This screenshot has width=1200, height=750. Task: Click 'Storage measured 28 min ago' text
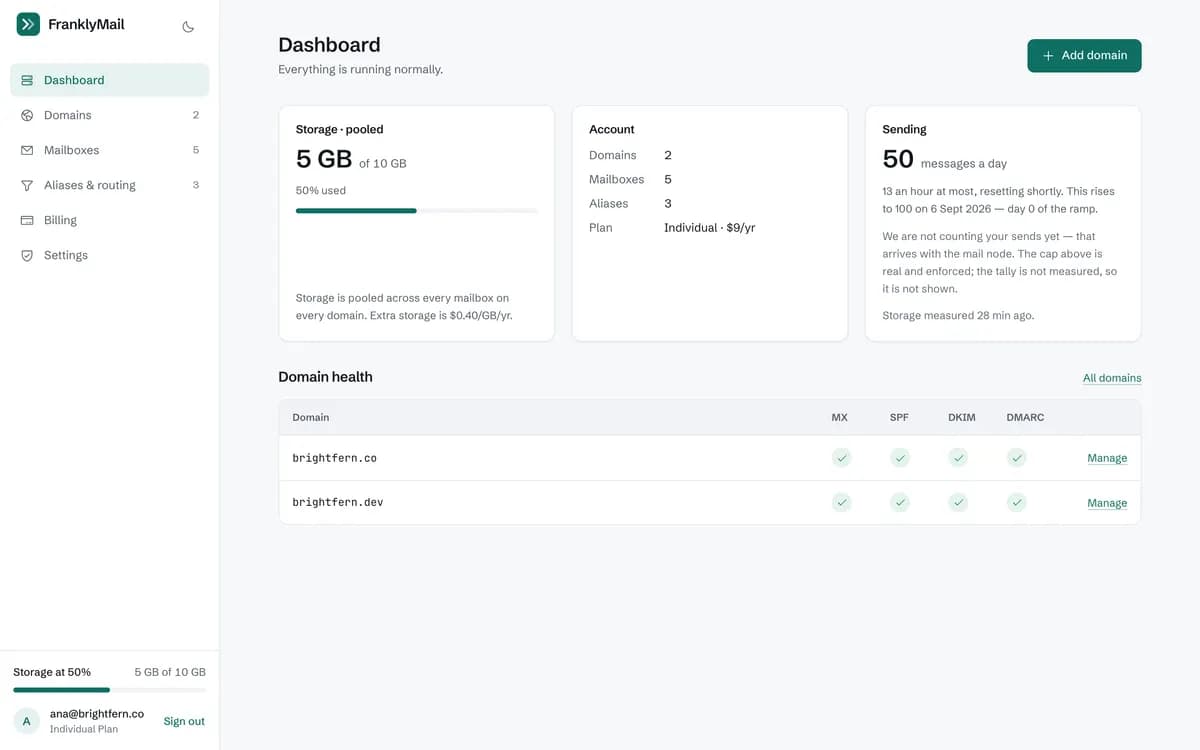tap(958, 315)
